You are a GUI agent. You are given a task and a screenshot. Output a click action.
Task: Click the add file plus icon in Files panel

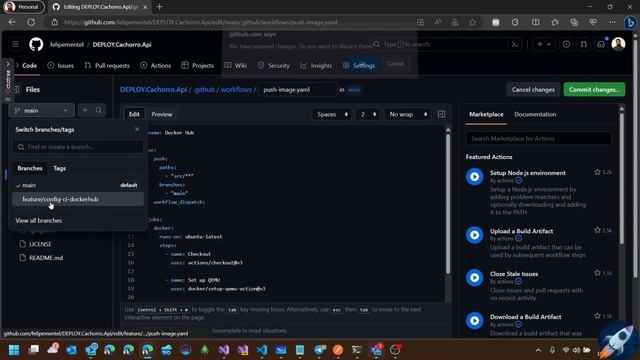(x=85, y=110)
